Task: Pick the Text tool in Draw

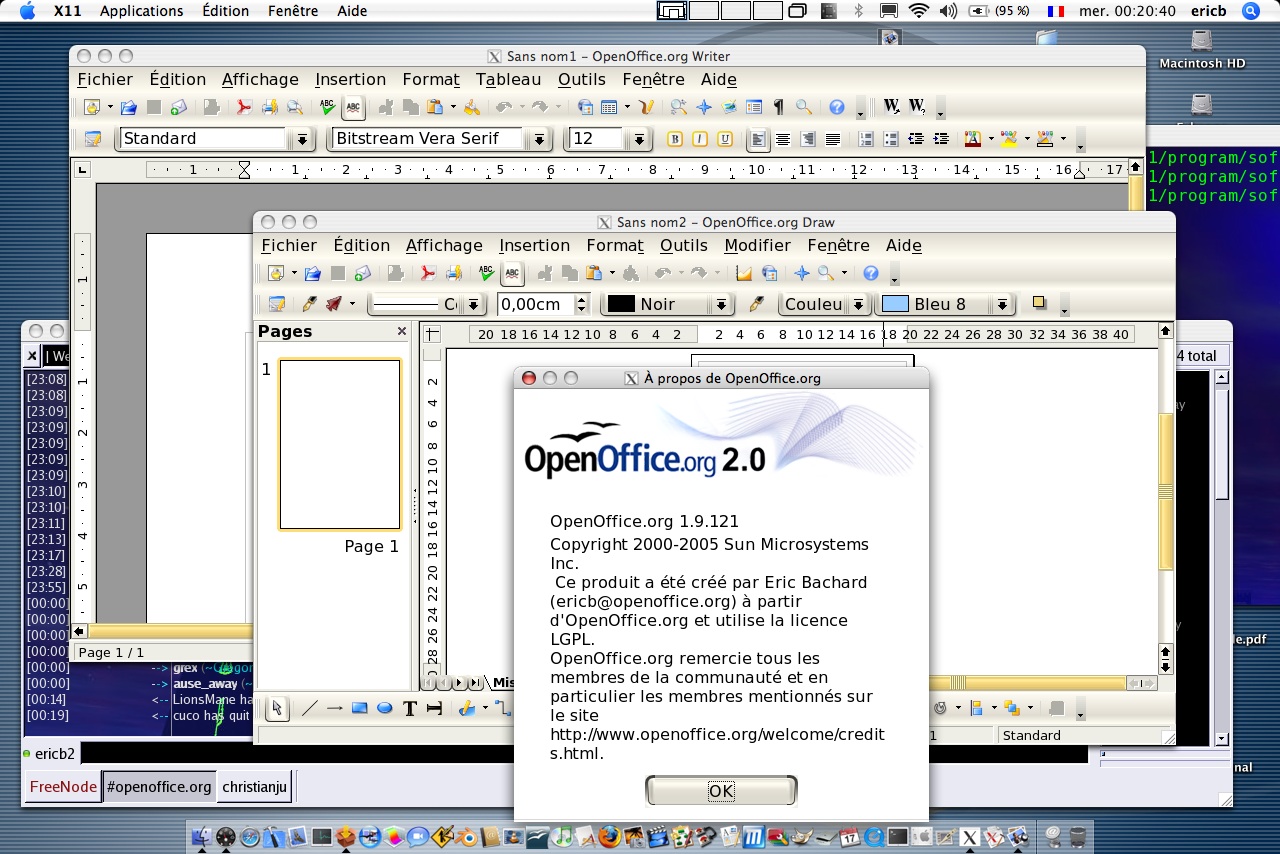Action: (x=409, y=709)
